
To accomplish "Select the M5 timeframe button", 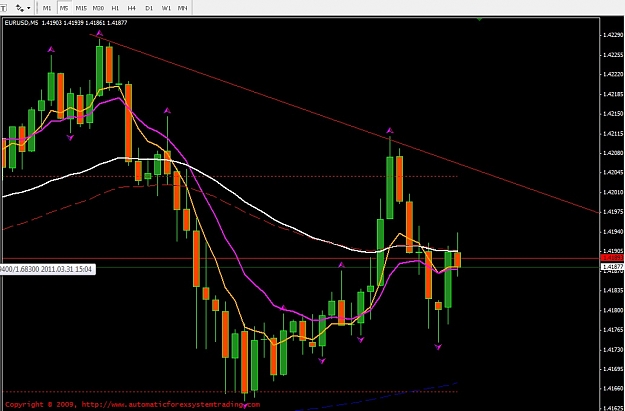I will click(64, 8).
